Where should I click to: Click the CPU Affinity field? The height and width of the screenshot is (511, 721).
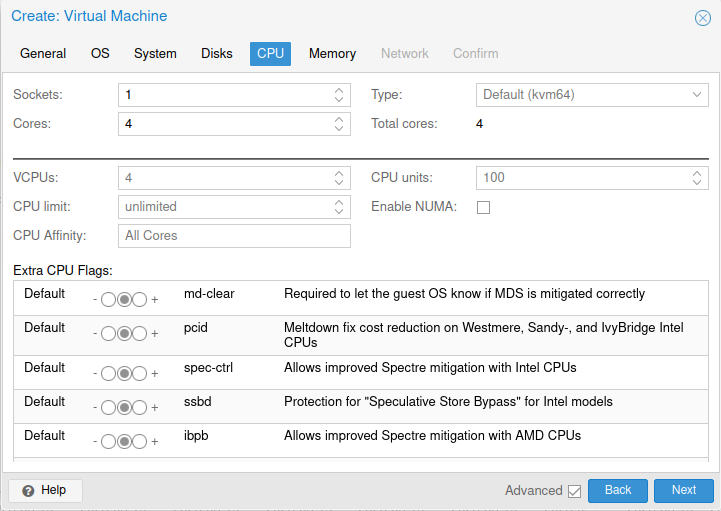pyautogui.click(x=235, y=235)
